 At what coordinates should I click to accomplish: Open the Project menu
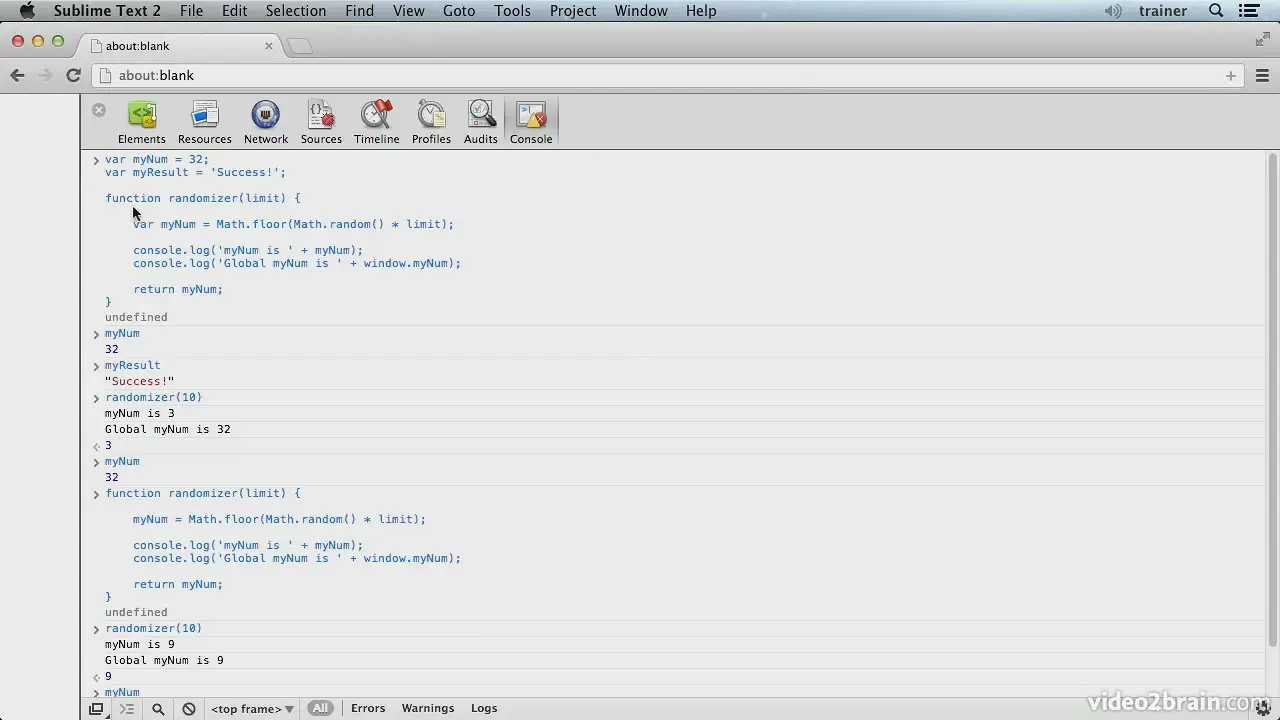(x=573, y=11)
